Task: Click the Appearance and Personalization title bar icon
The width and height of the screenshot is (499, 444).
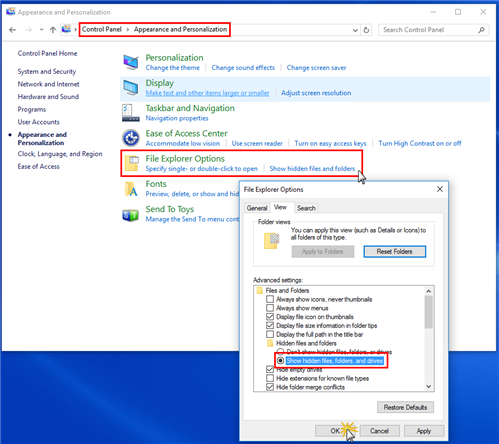Action: click(x=11, y=12)
